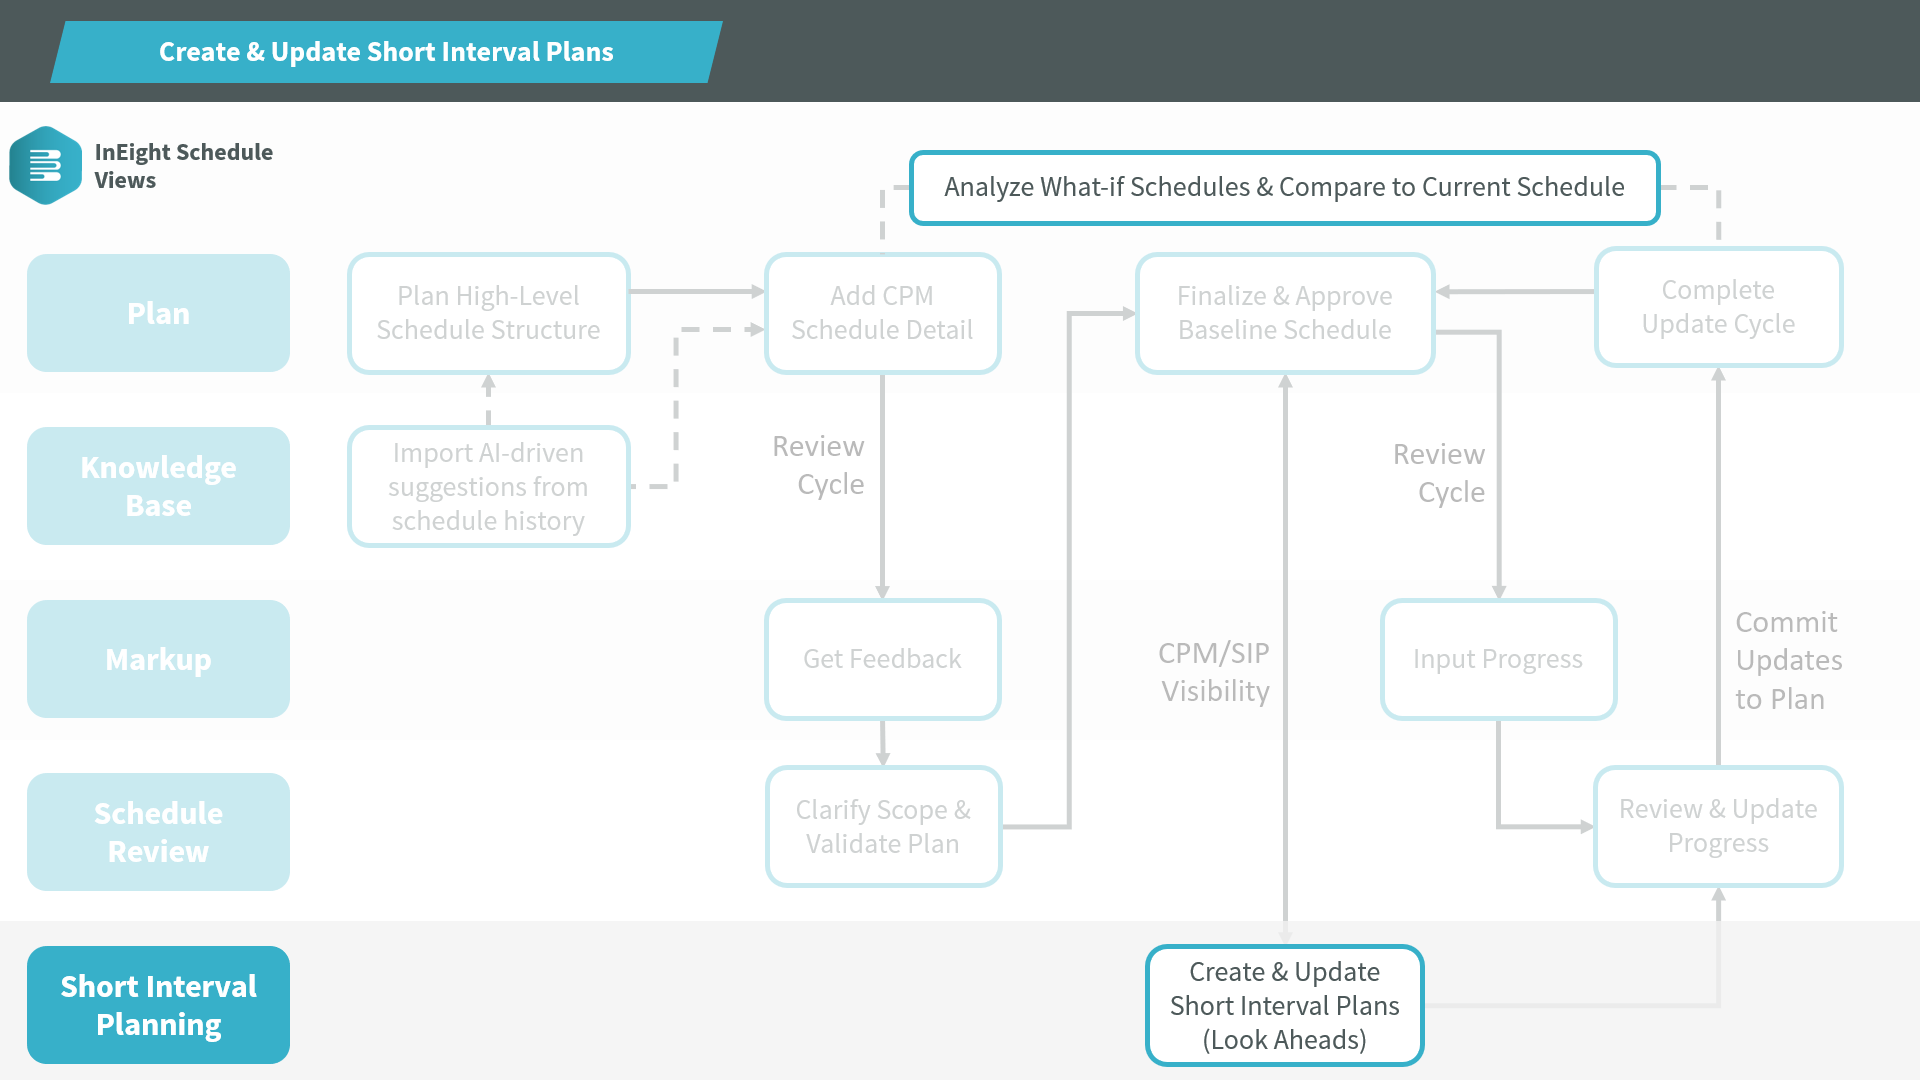This screenshot has height=1080, width=1920.
Task: Select the Knowledge Base view tab
Action: point(158,486)
